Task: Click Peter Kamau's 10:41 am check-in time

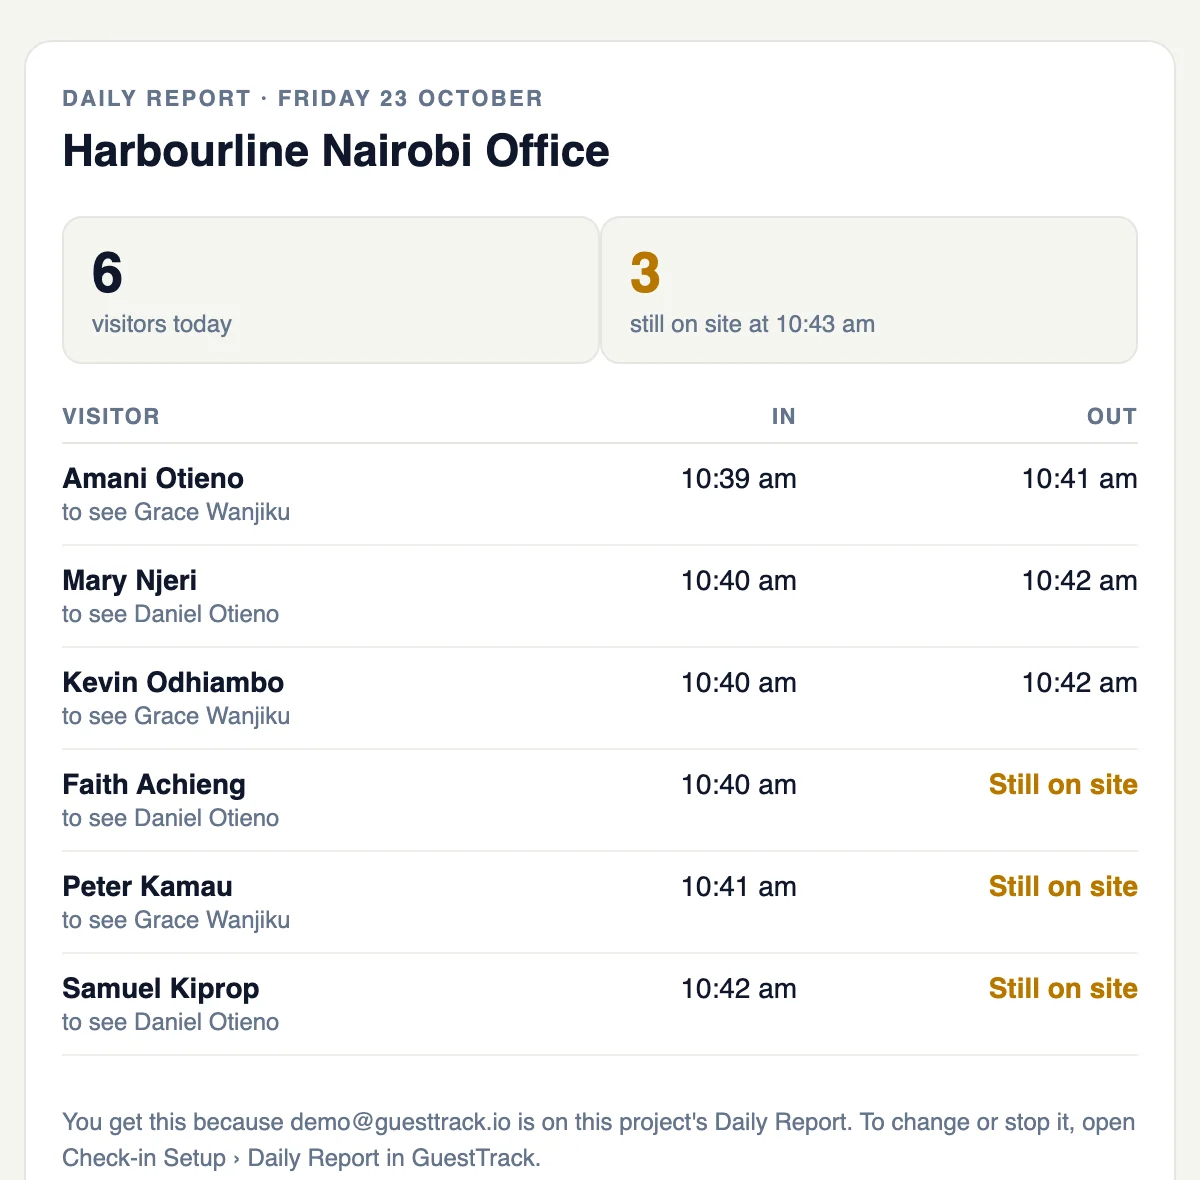Action: 739,886
